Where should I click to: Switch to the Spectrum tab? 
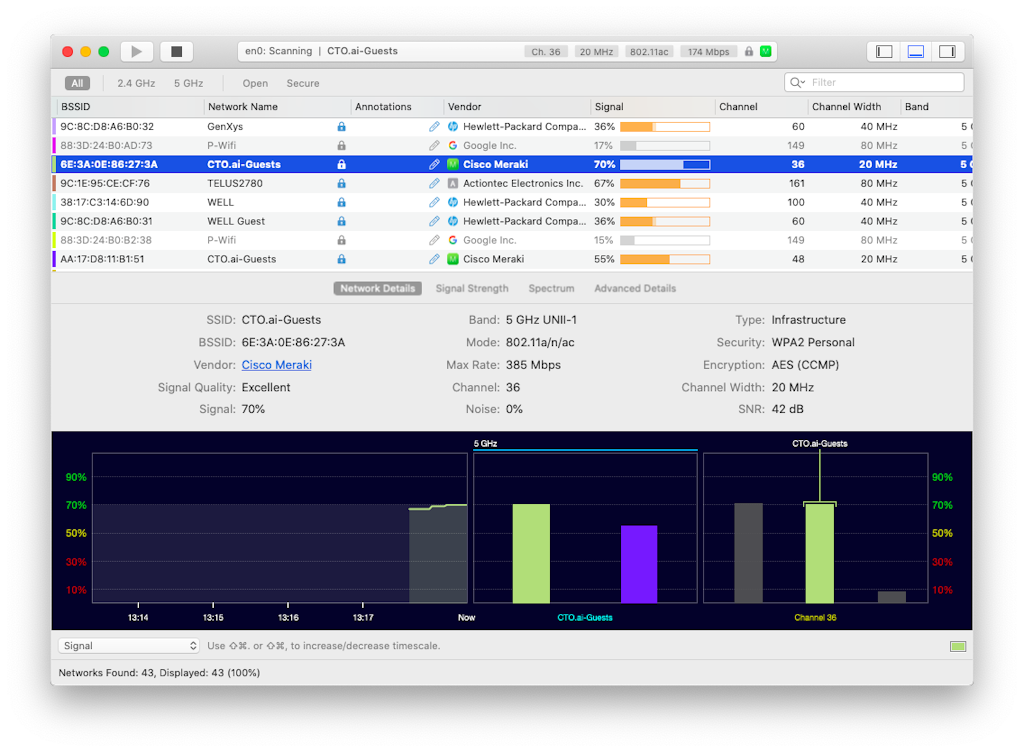pos(551,288)
